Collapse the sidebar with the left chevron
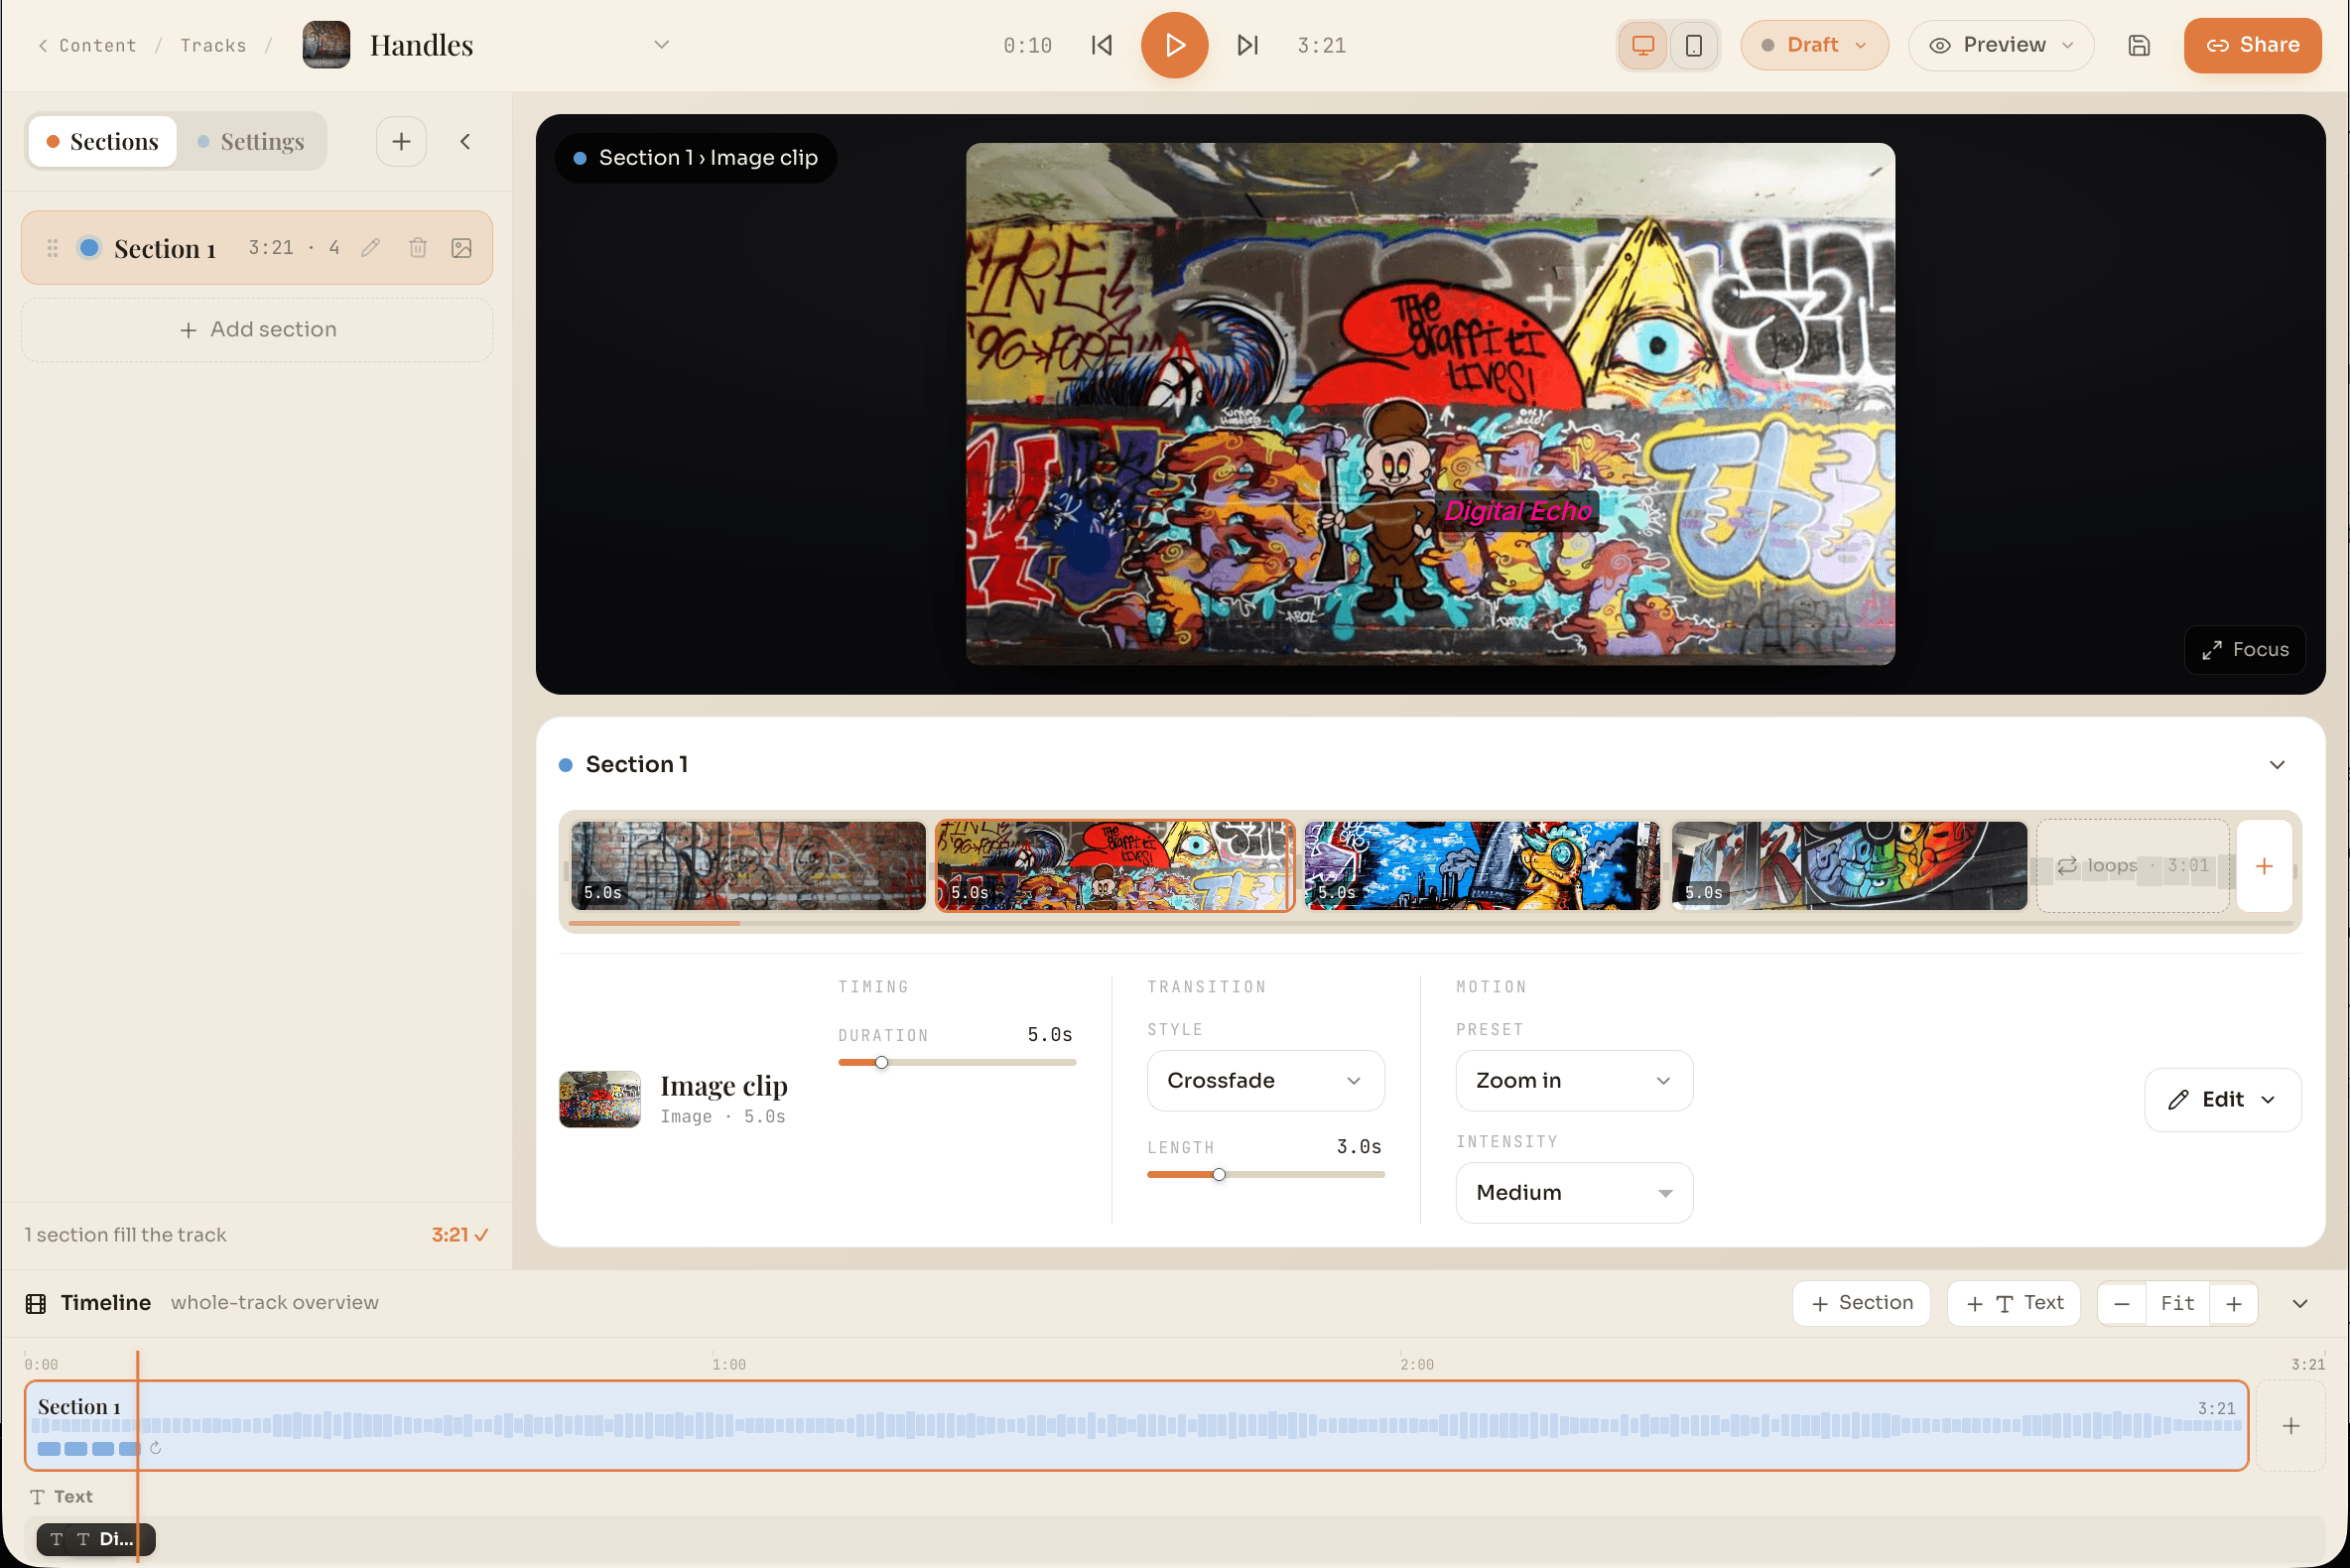 [x=465, y=141]
